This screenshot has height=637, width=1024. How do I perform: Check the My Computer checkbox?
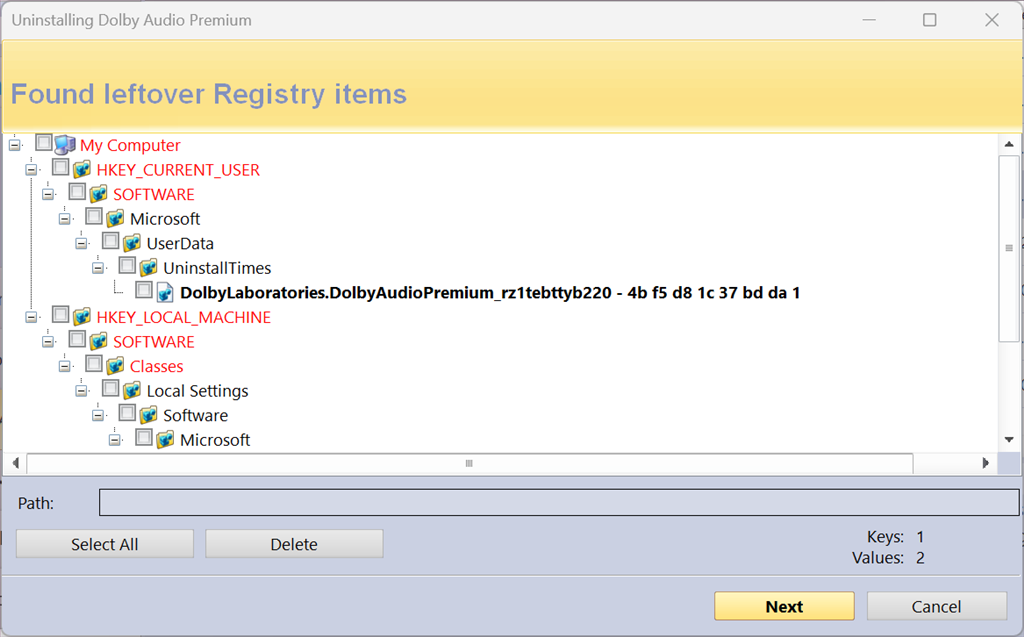tap(44, 142)
